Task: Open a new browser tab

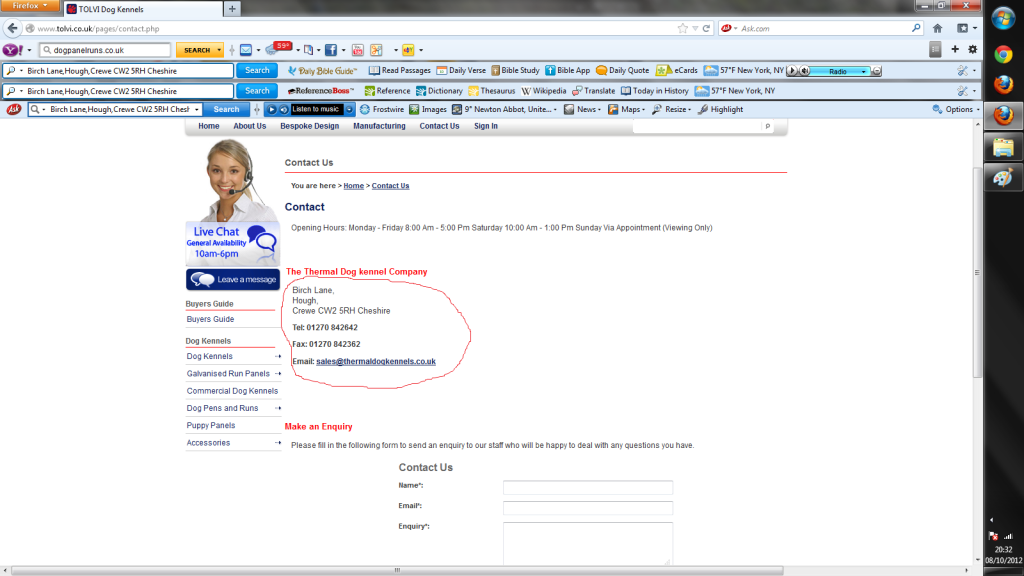Action: [232, 9]
